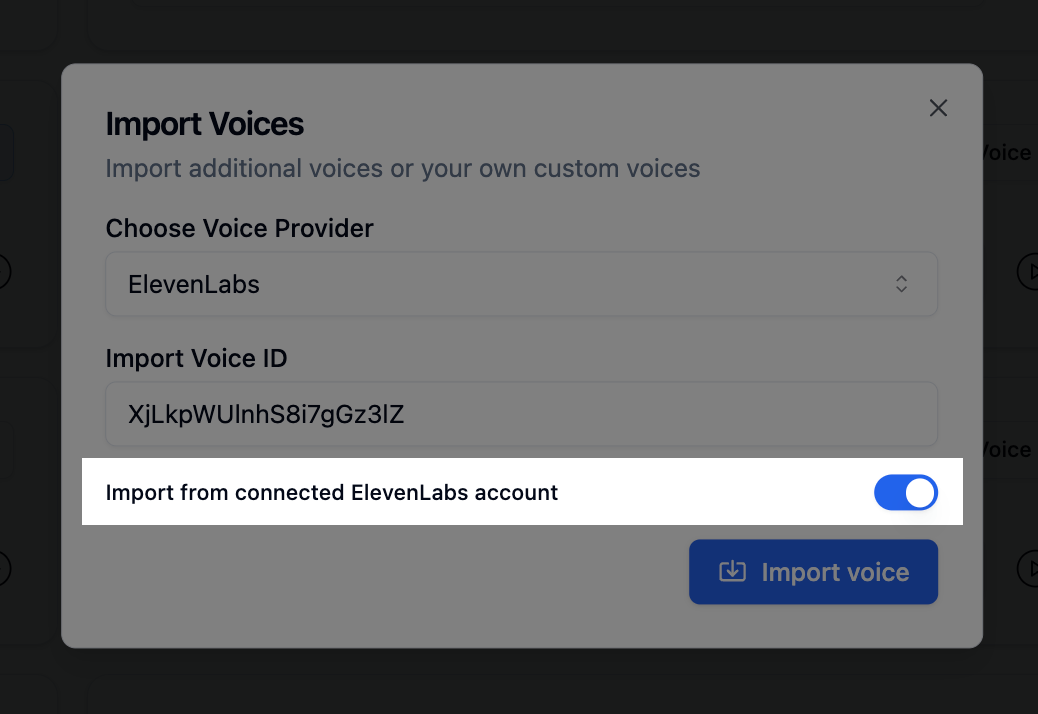Screen dimensions: 1038x714
Task: Toggle Import from connected ElevenLabs account
Action: click(906, 492)
